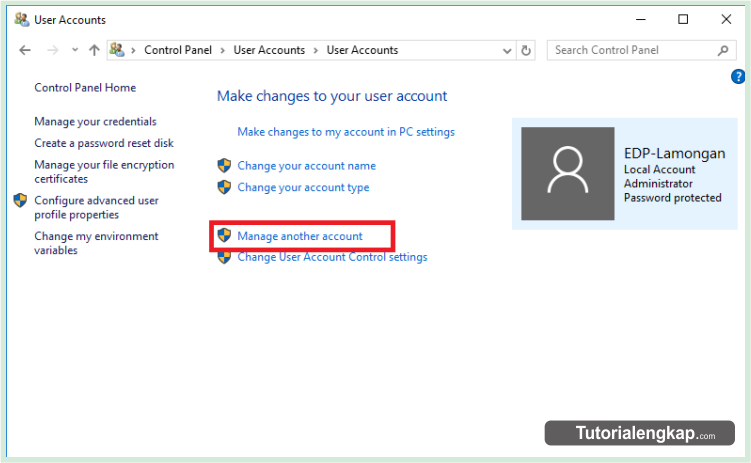Select Control Panel in the breadcrumb
Viewport: 751px width, 463px height.
click(178, 50)
